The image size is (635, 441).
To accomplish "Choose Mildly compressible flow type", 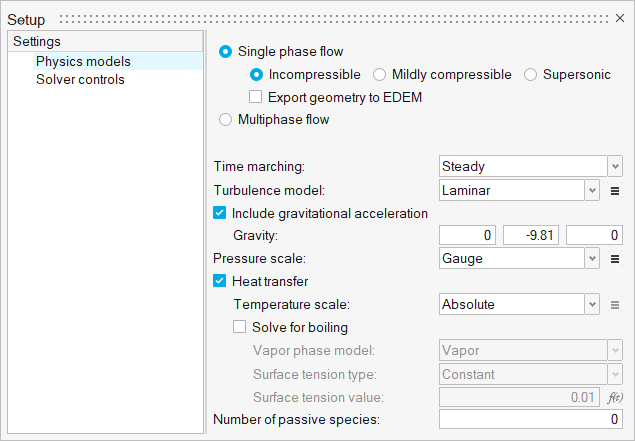I will (x=380, y=74).
